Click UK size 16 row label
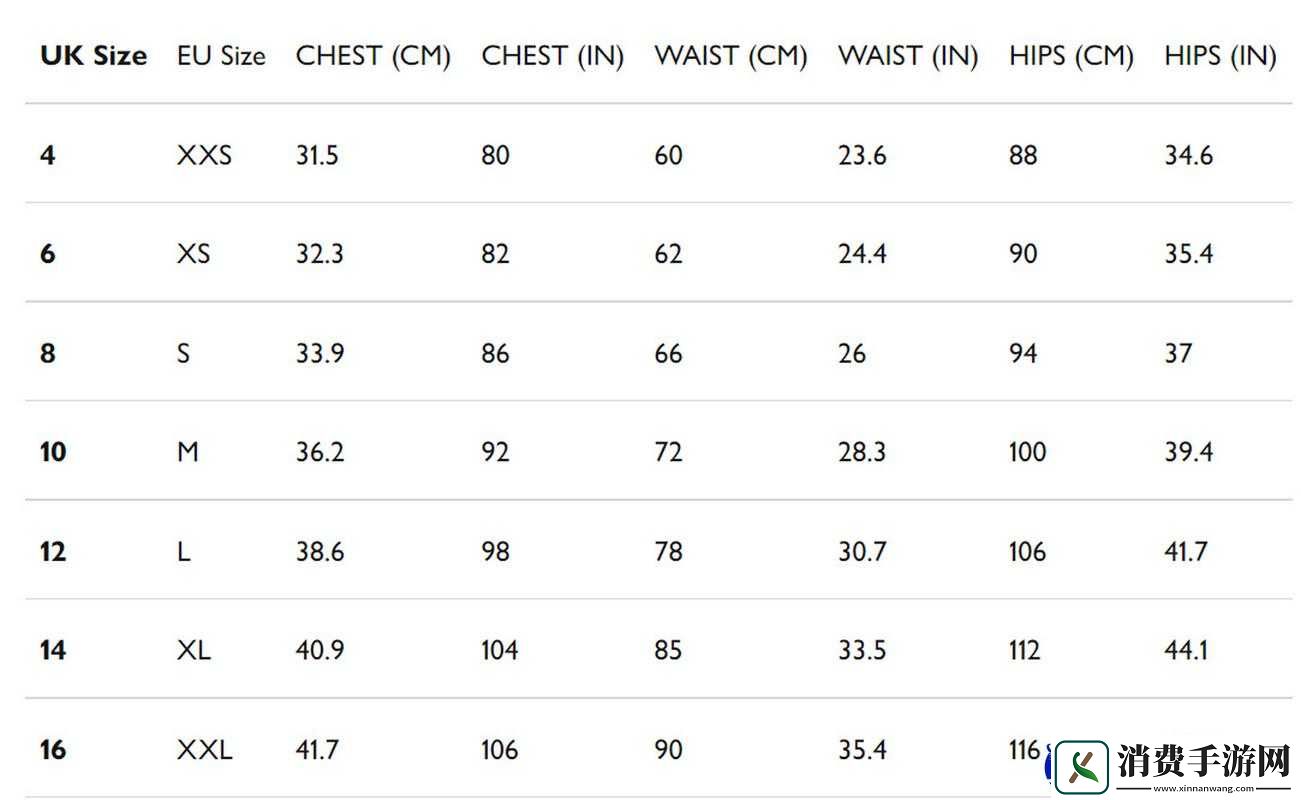1301x800 pixels. coord(53,749)
